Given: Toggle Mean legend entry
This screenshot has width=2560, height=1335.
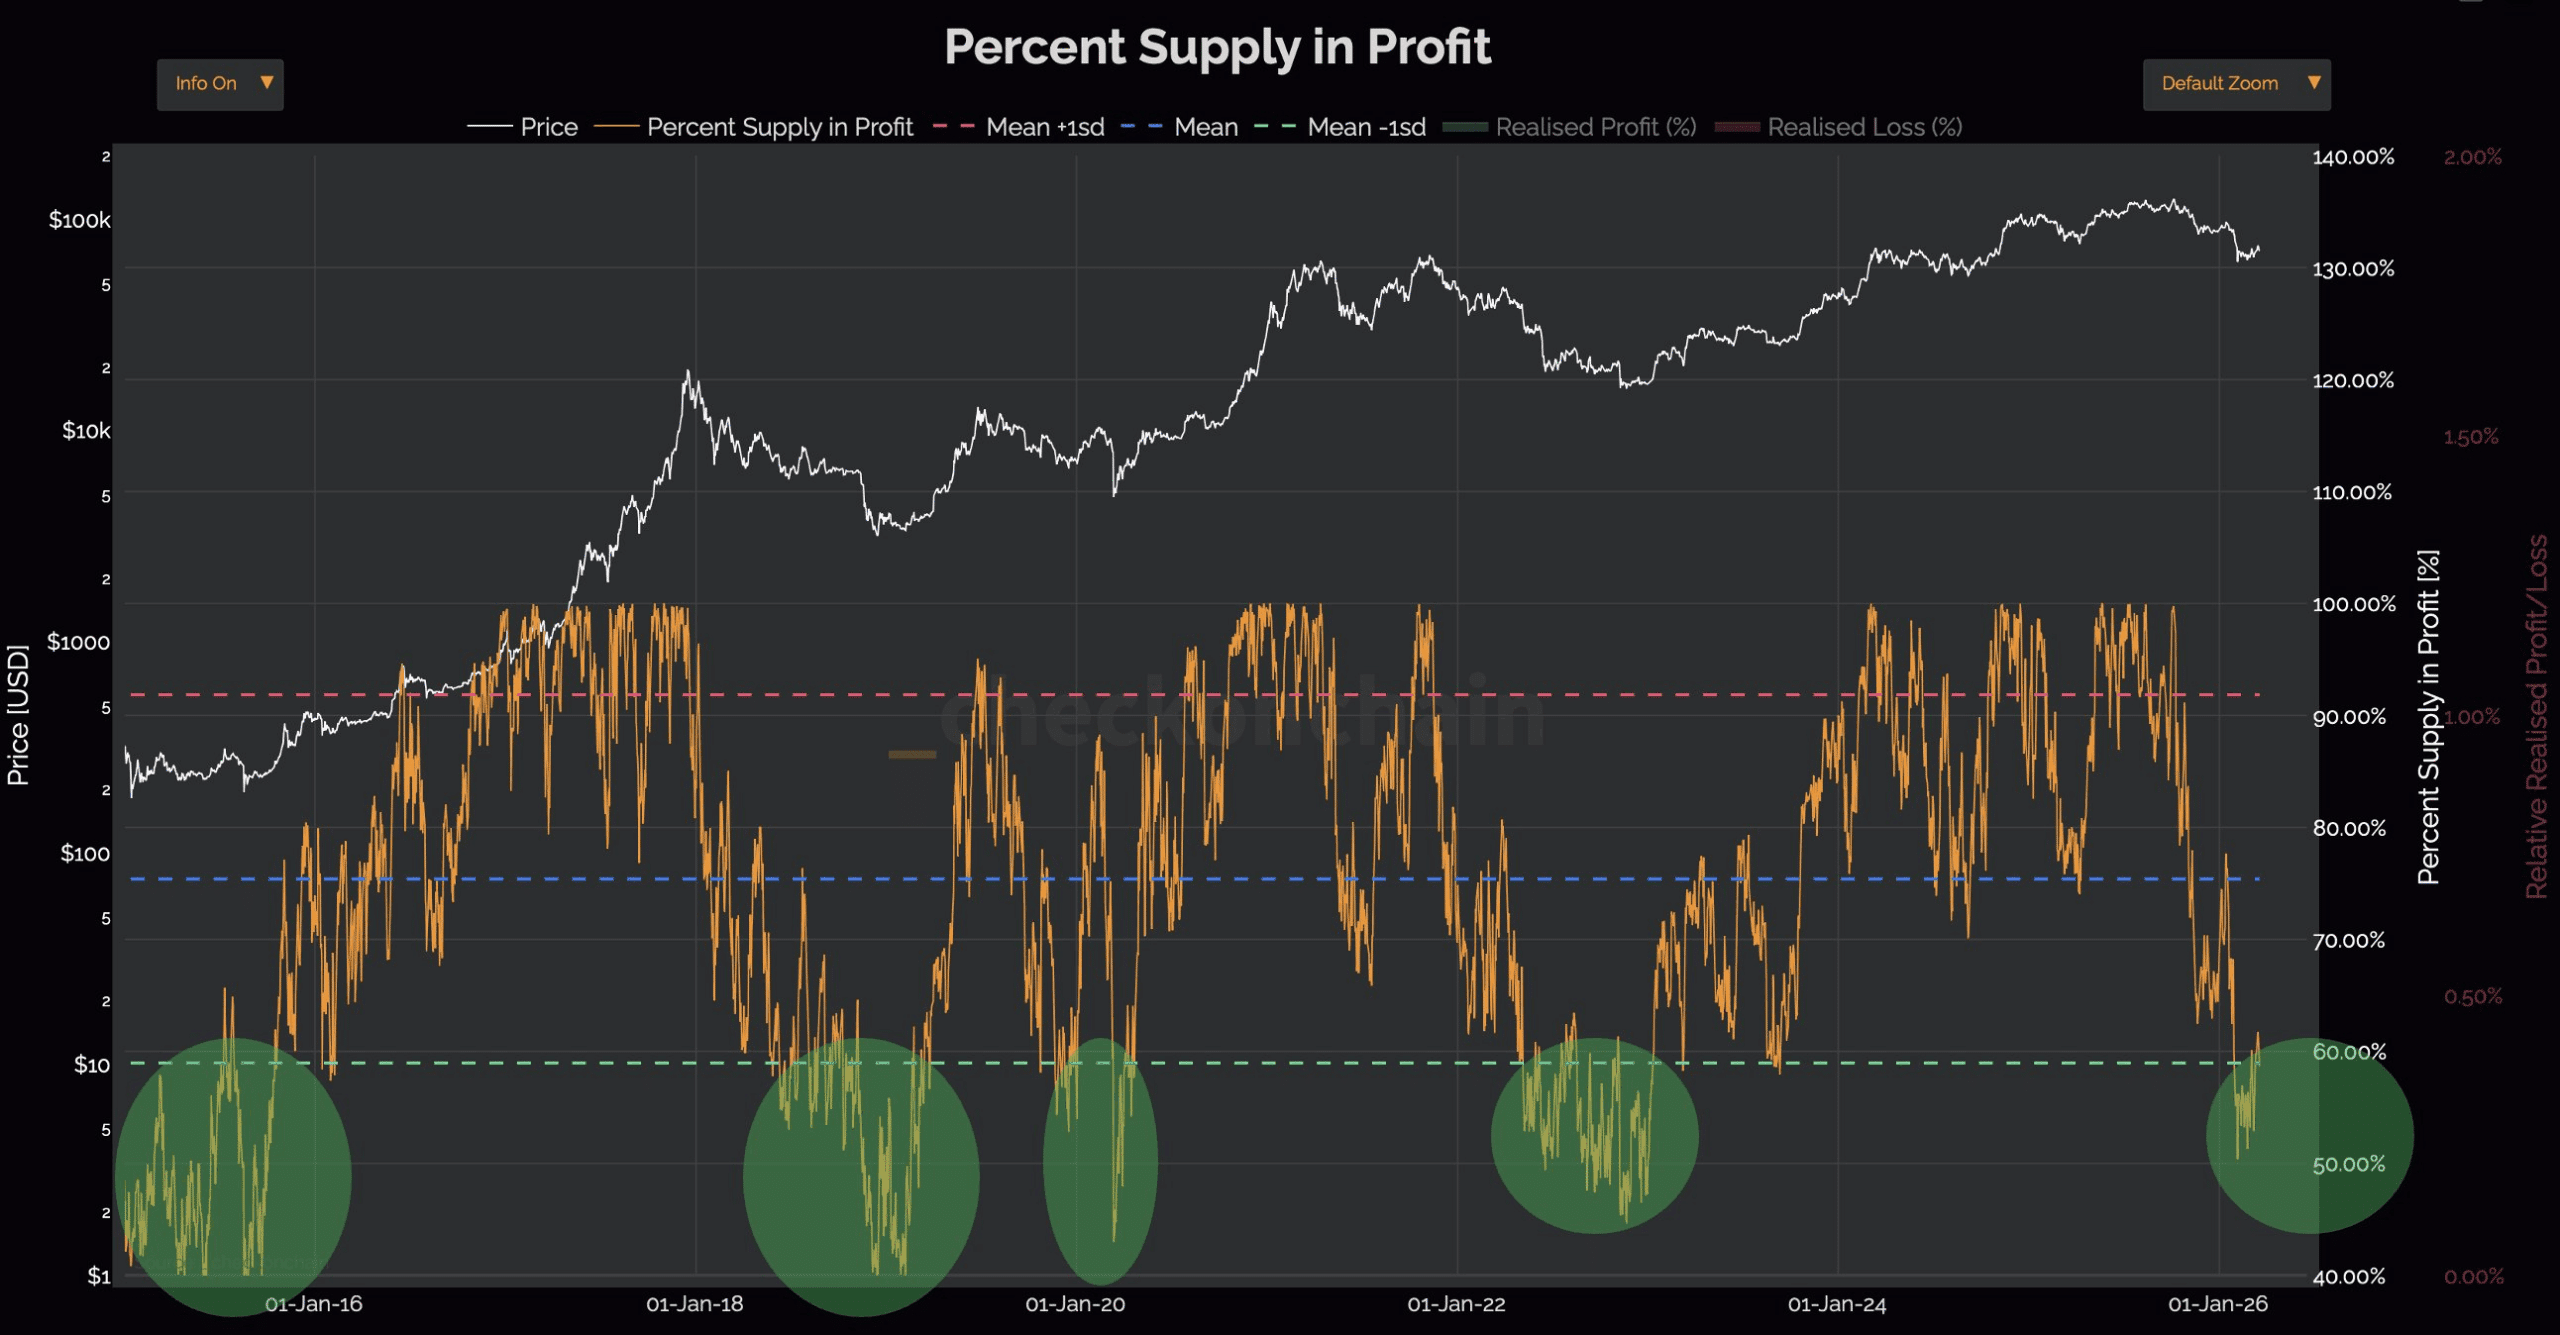Looking at the screenshot, I should tap(1206, 127).
